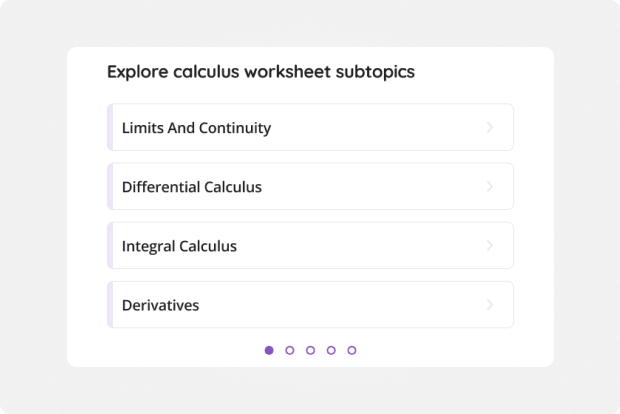This screenshot has height=414, width=620.
Task: Click the purple accent bar beside Differential Calculus
Action: click(109, 187)
